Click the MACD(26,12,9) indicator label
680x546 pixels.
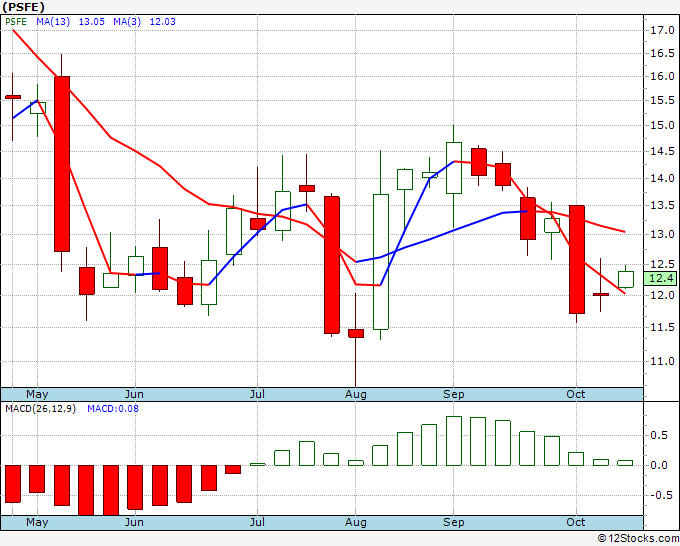tap(40, 409)
